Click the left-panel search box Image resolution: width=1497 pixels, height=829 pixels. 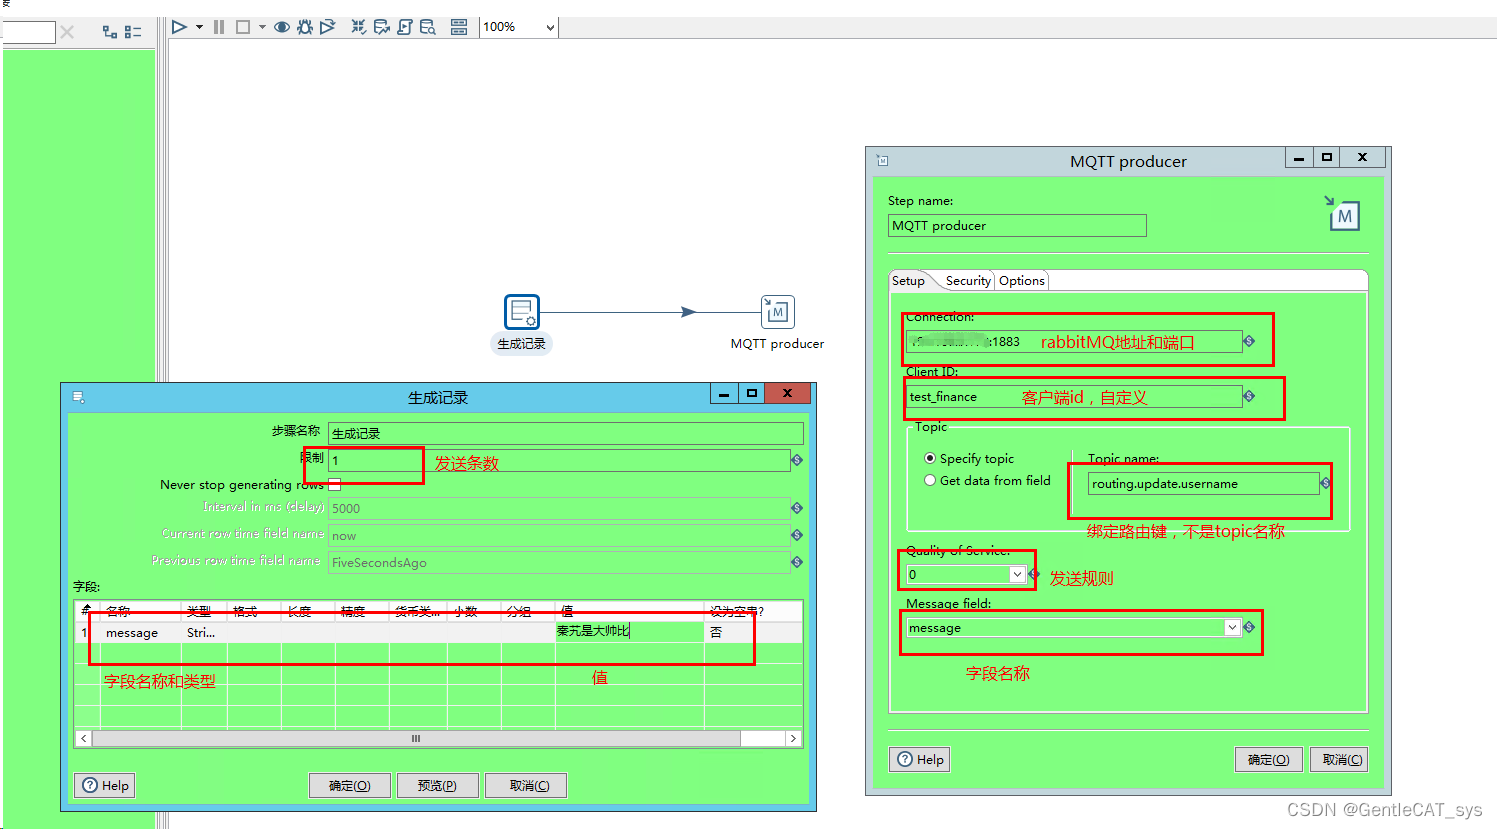tap(28, 32)
